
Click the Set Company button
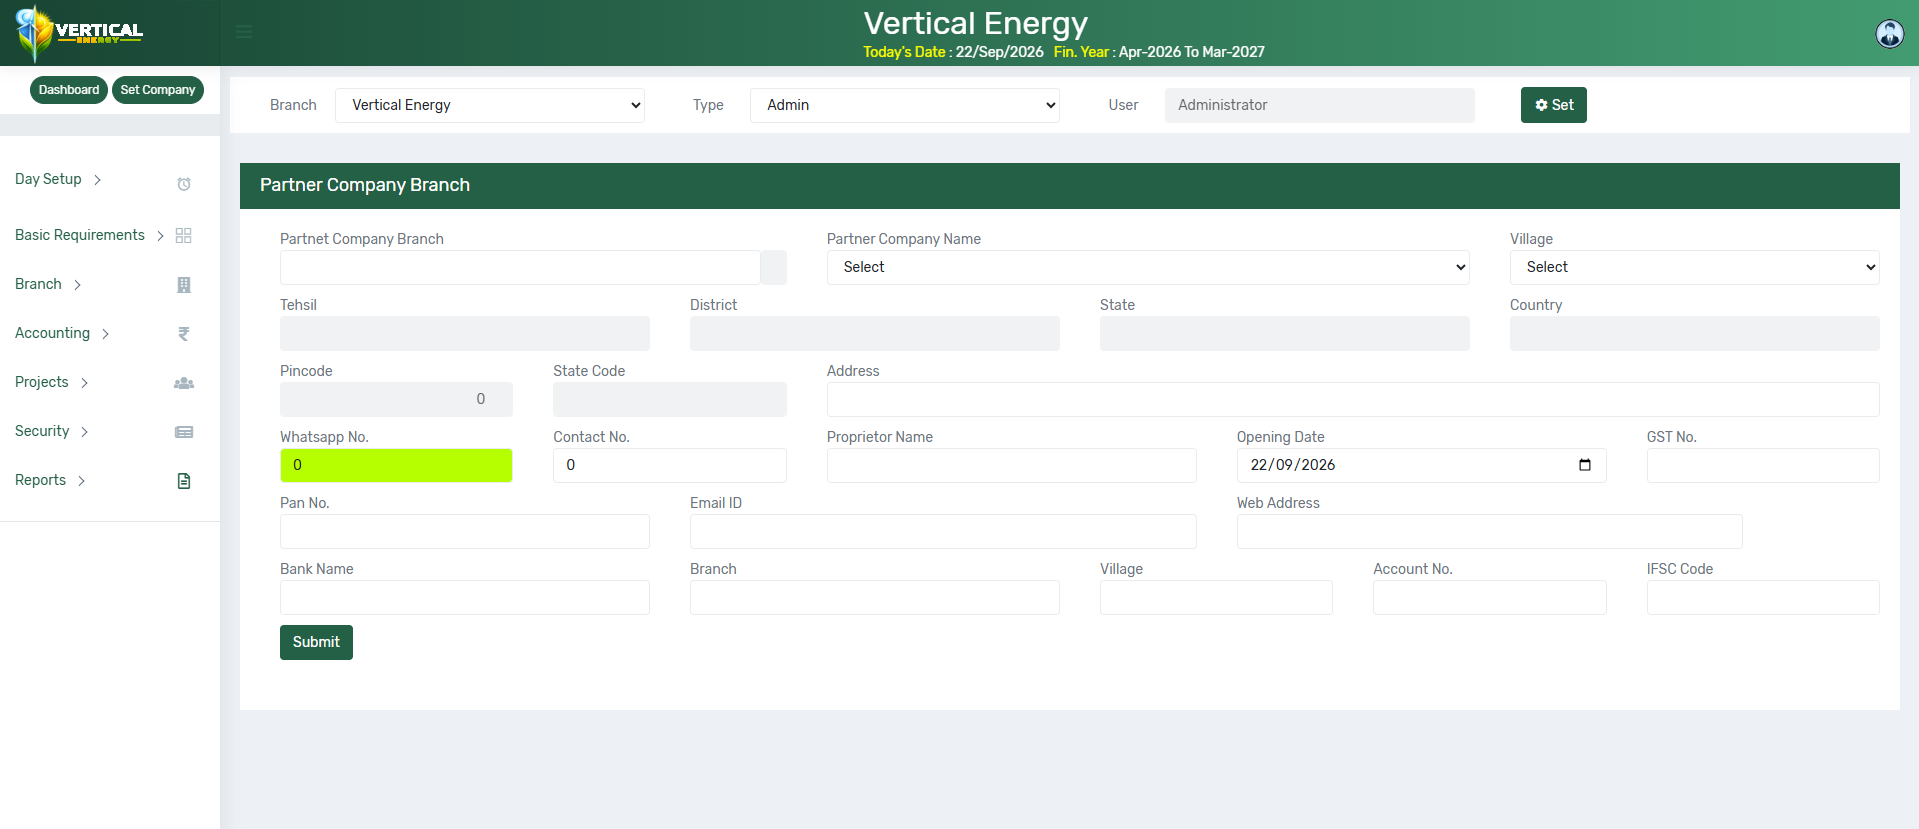click(x=158, y=90)
